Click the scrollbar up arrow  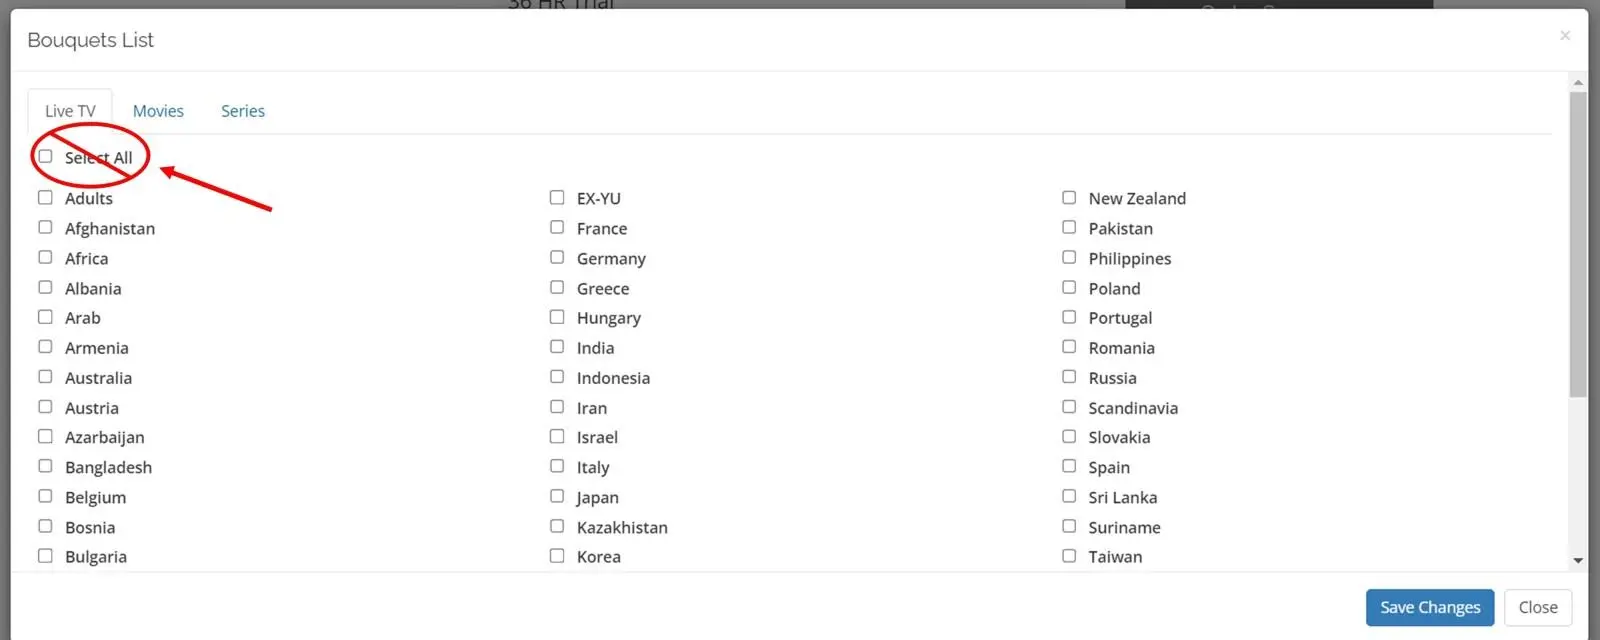tap(1578, 83)
